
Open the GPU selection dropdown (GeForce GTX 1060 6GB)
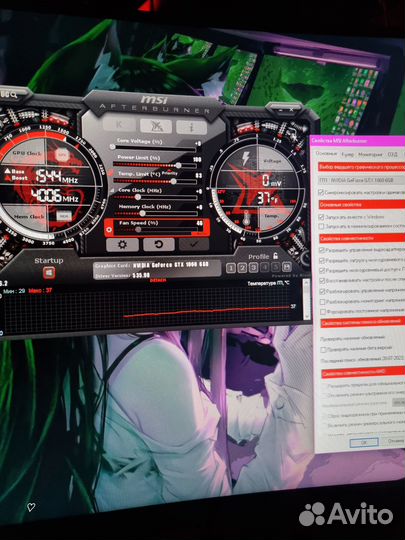click(361, 180)
